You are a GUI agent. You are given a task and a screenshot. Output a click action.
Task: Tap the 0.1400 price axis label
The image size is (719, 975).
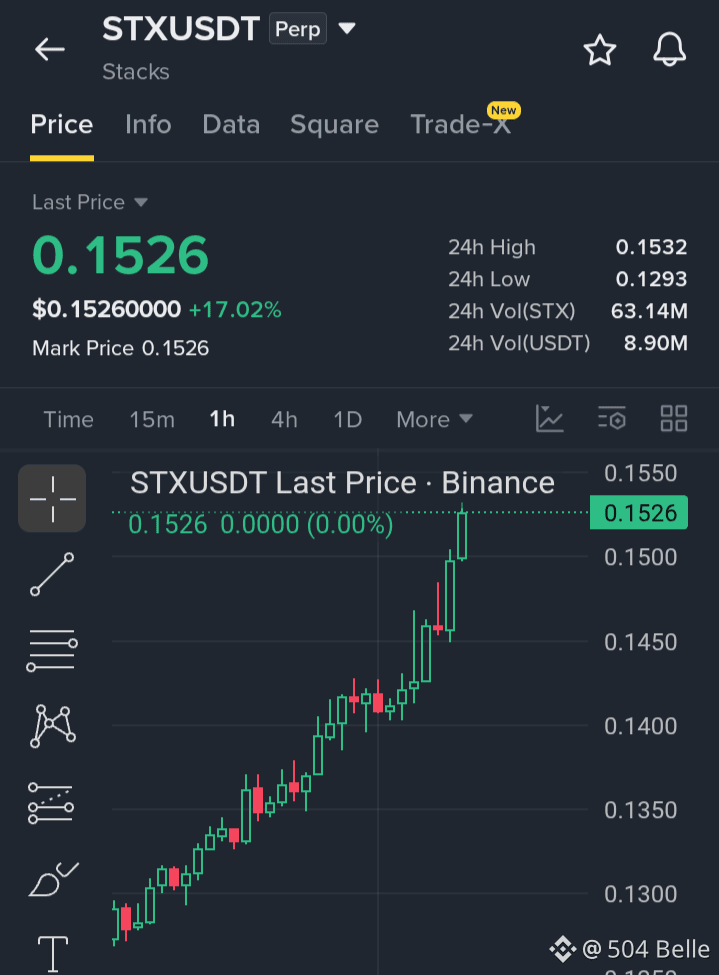click(640, 726)
